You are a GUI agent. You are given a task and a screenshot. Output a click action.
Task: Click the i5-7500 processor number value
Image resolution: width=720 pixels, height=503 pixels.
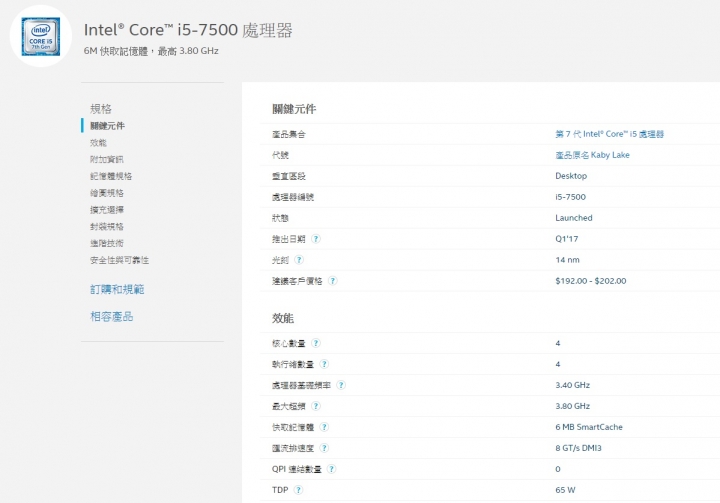click(x=570, y=197)
